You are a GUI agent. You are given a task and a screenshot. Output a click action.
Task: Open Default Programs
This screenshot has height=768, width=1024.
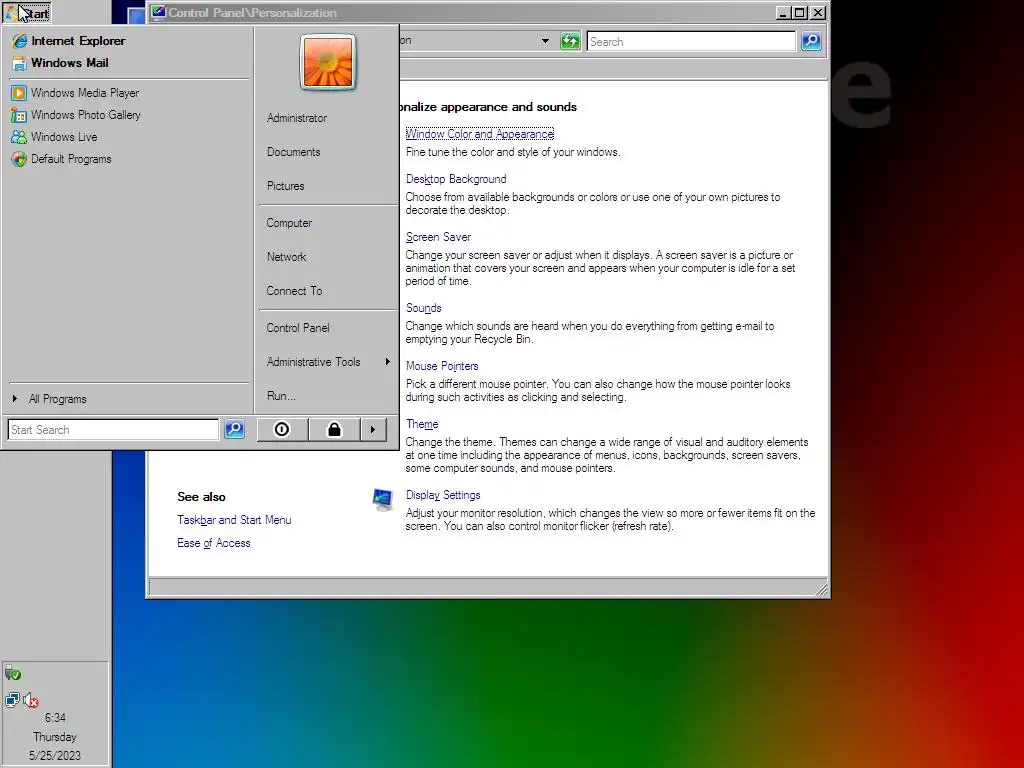coord(61,159)
